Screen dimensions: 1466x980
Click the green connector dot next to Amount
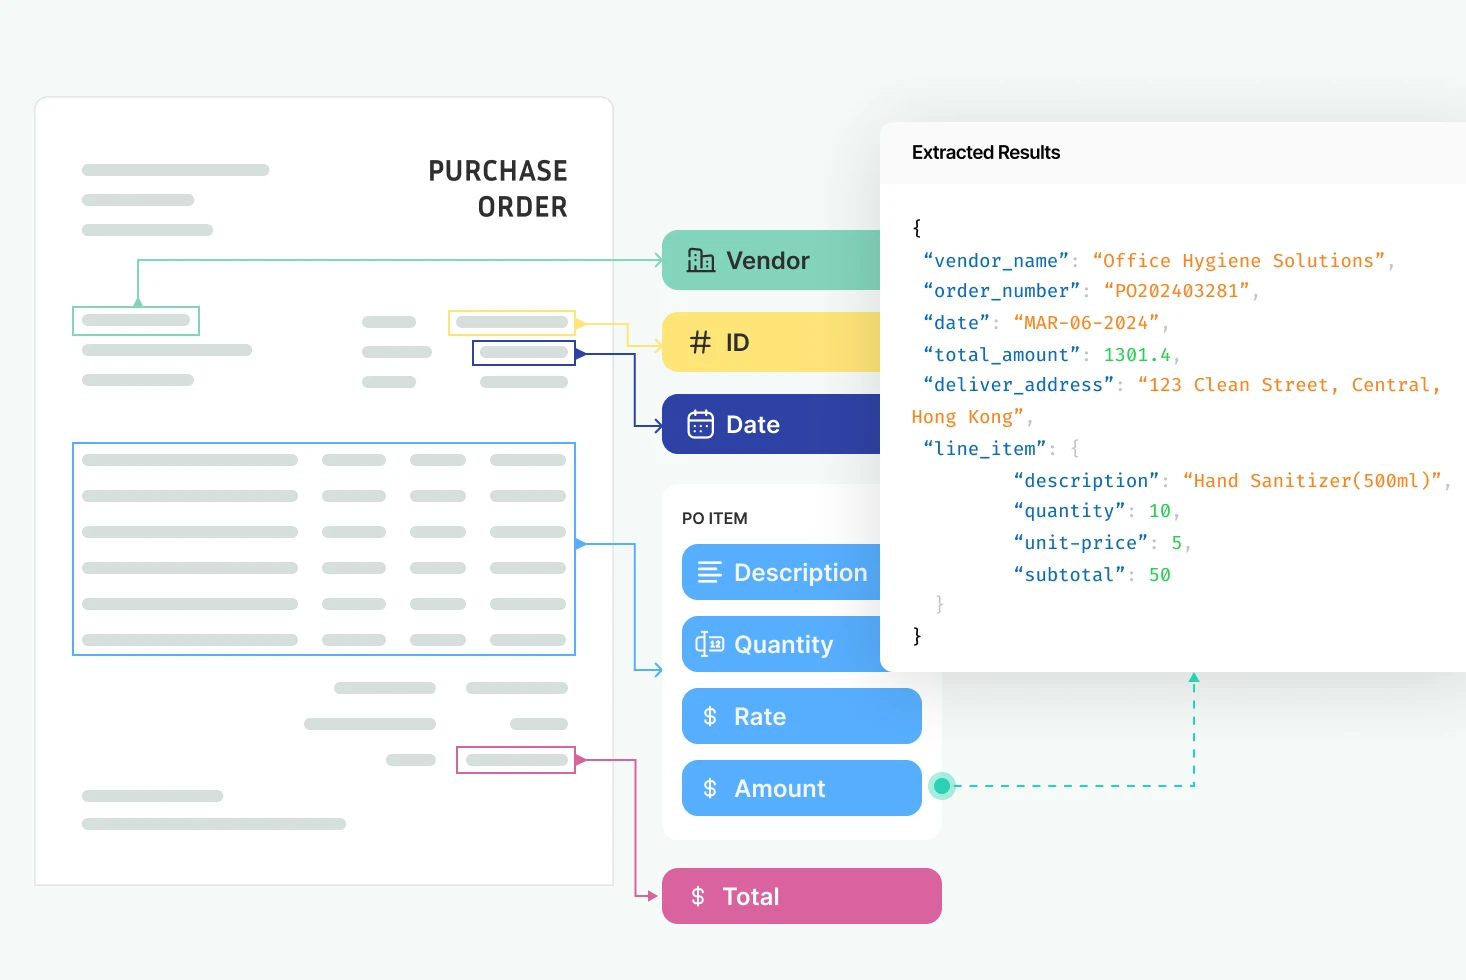(x=941, y=786)
